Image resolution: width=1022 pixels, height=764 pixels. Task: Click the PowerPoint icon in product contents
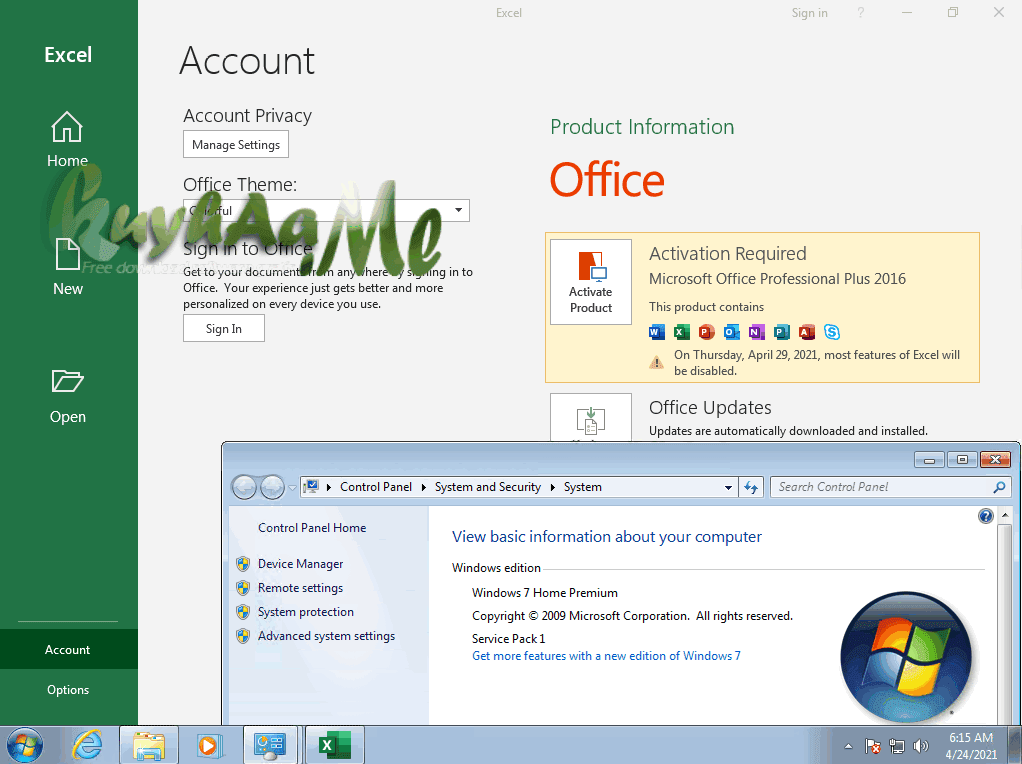click(707, 332)
